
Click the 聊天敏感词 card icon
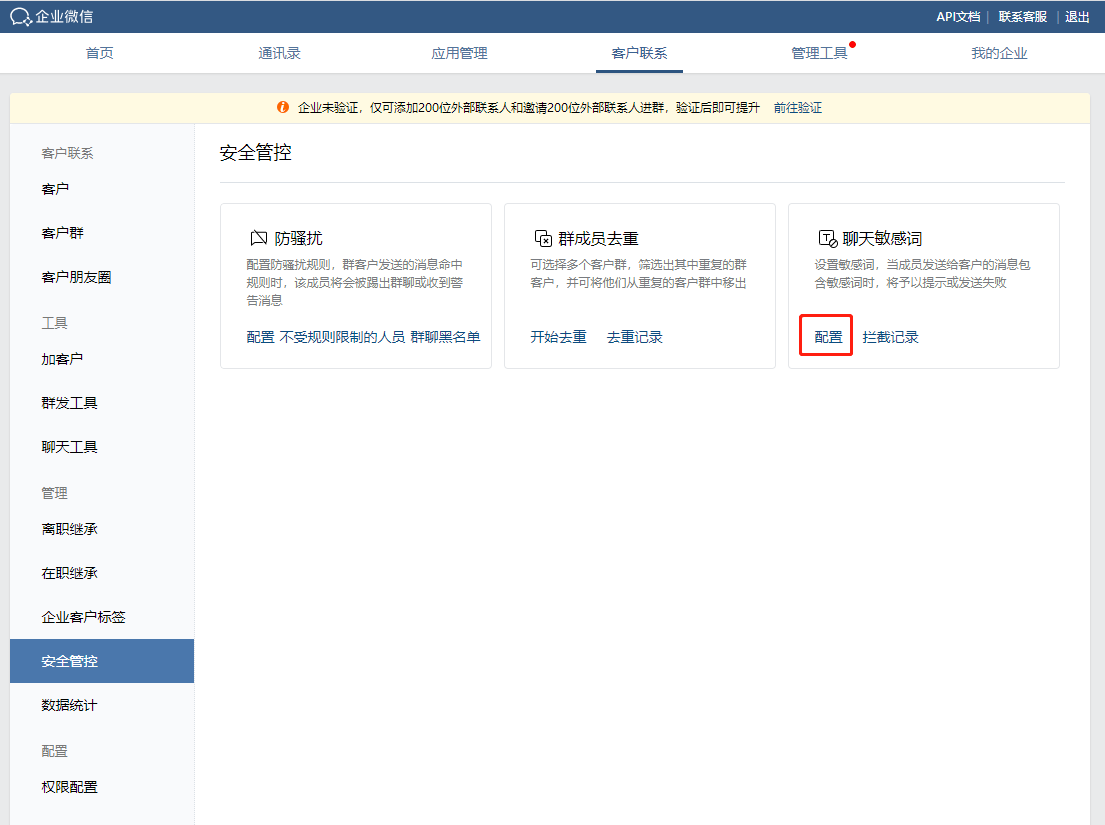coord(827,238)
